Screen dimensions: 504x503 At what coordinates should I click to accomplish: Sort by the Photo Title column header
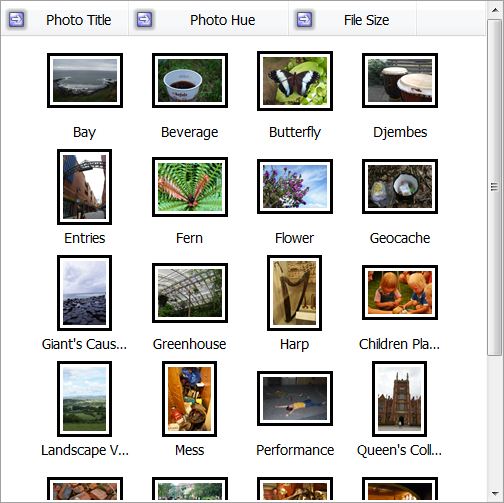pos(78,20)
